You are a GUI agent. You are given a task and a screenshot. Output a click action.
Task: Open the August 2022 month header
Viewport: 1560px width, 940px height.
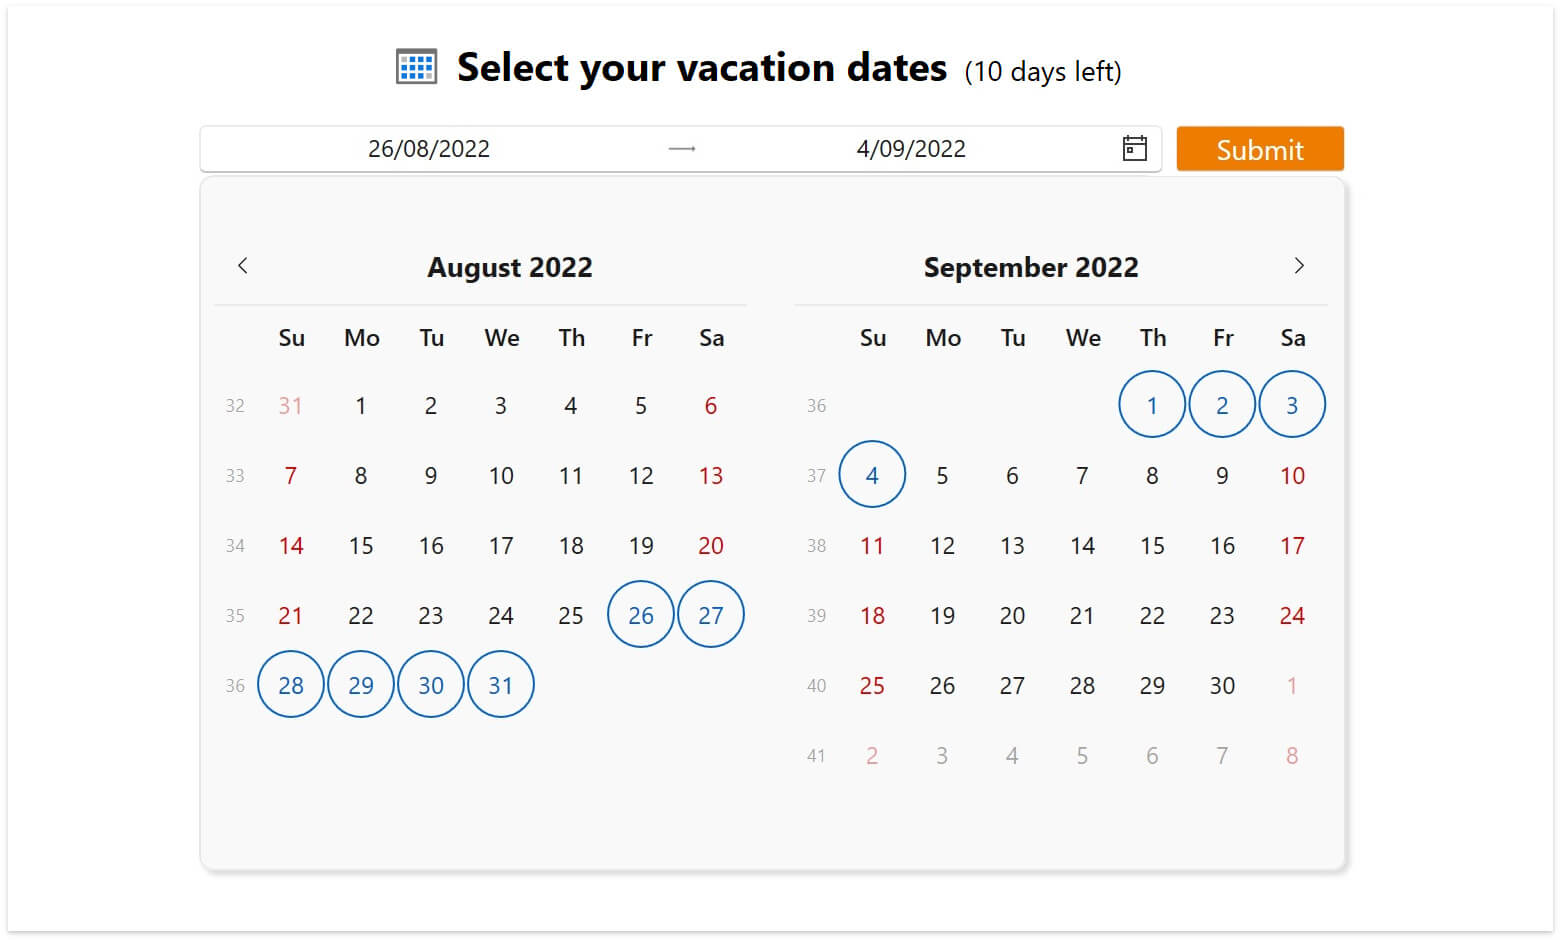pos(510,267)
